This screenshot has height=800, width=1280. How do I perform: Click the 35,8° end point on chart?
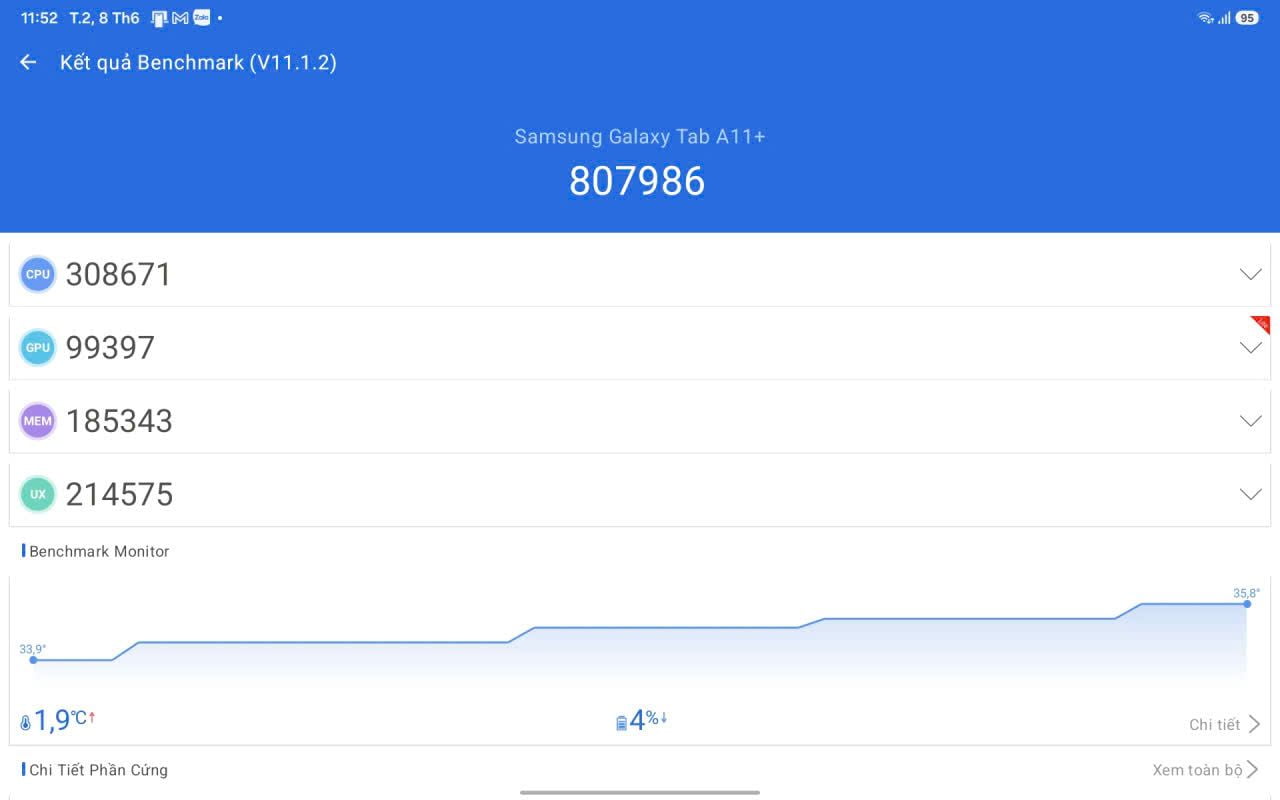[x=1247, y=604]
